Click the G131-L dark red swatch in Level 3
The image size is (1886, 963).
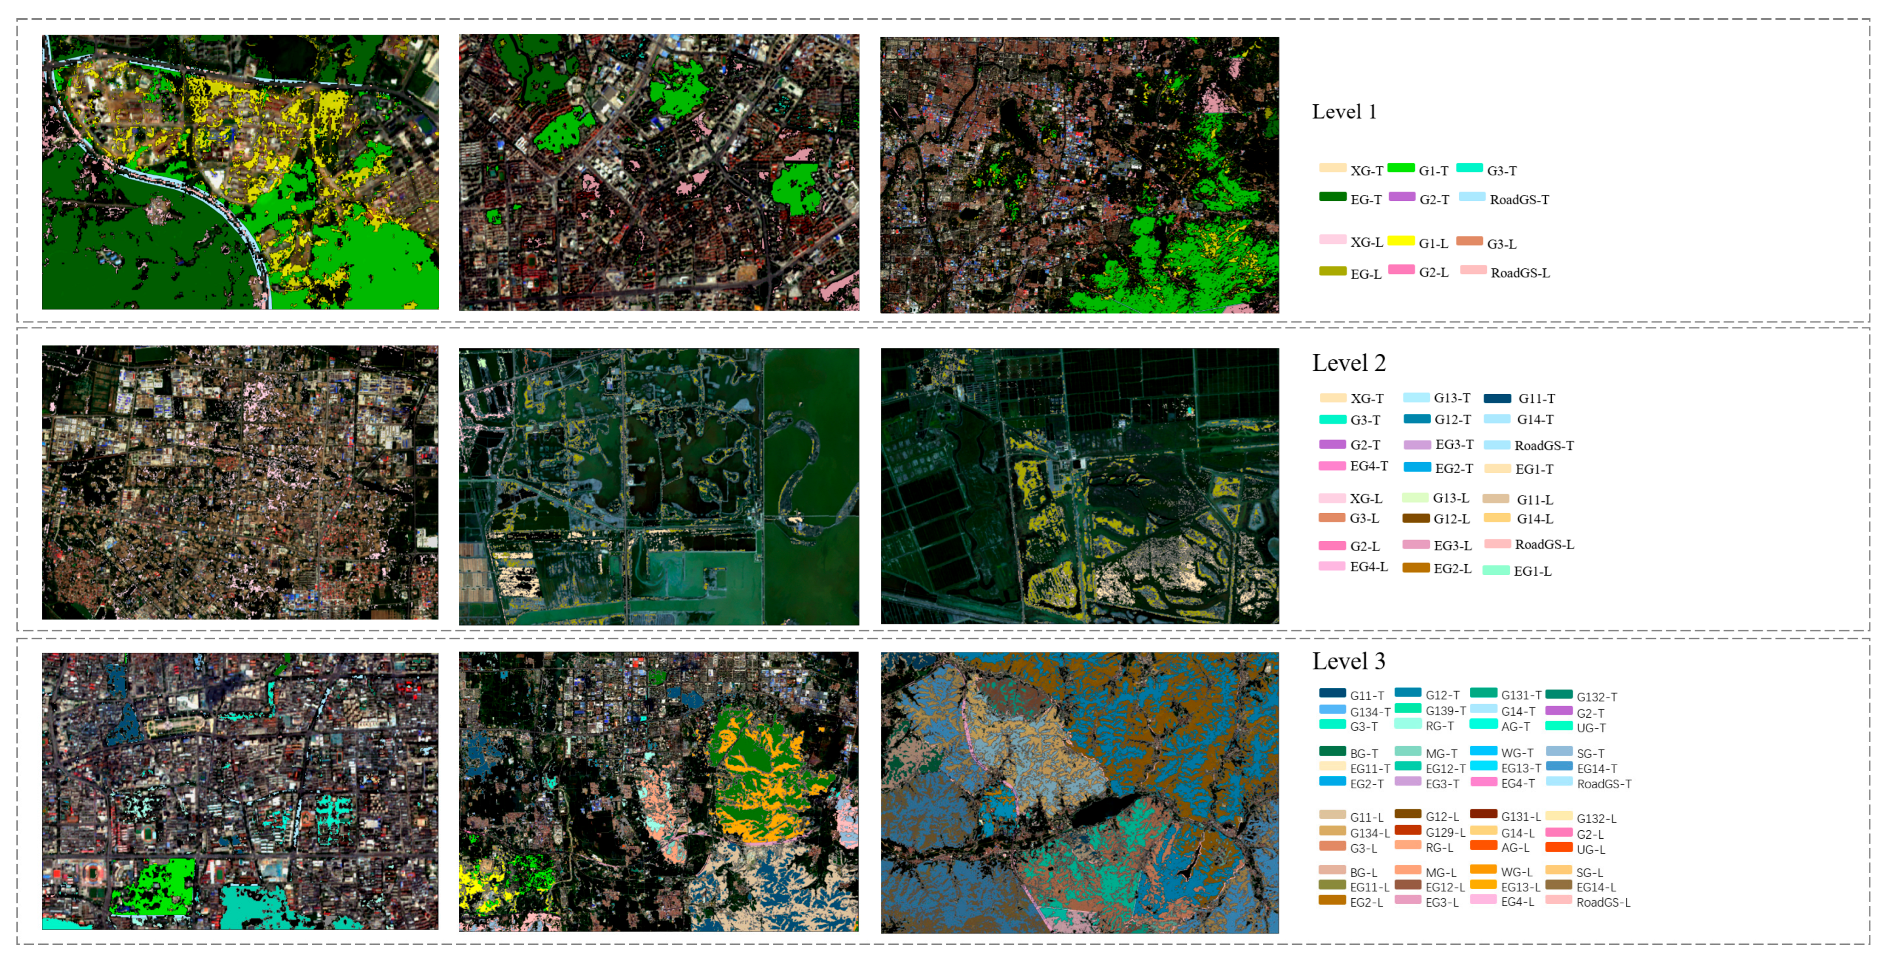pos(1483,814)
